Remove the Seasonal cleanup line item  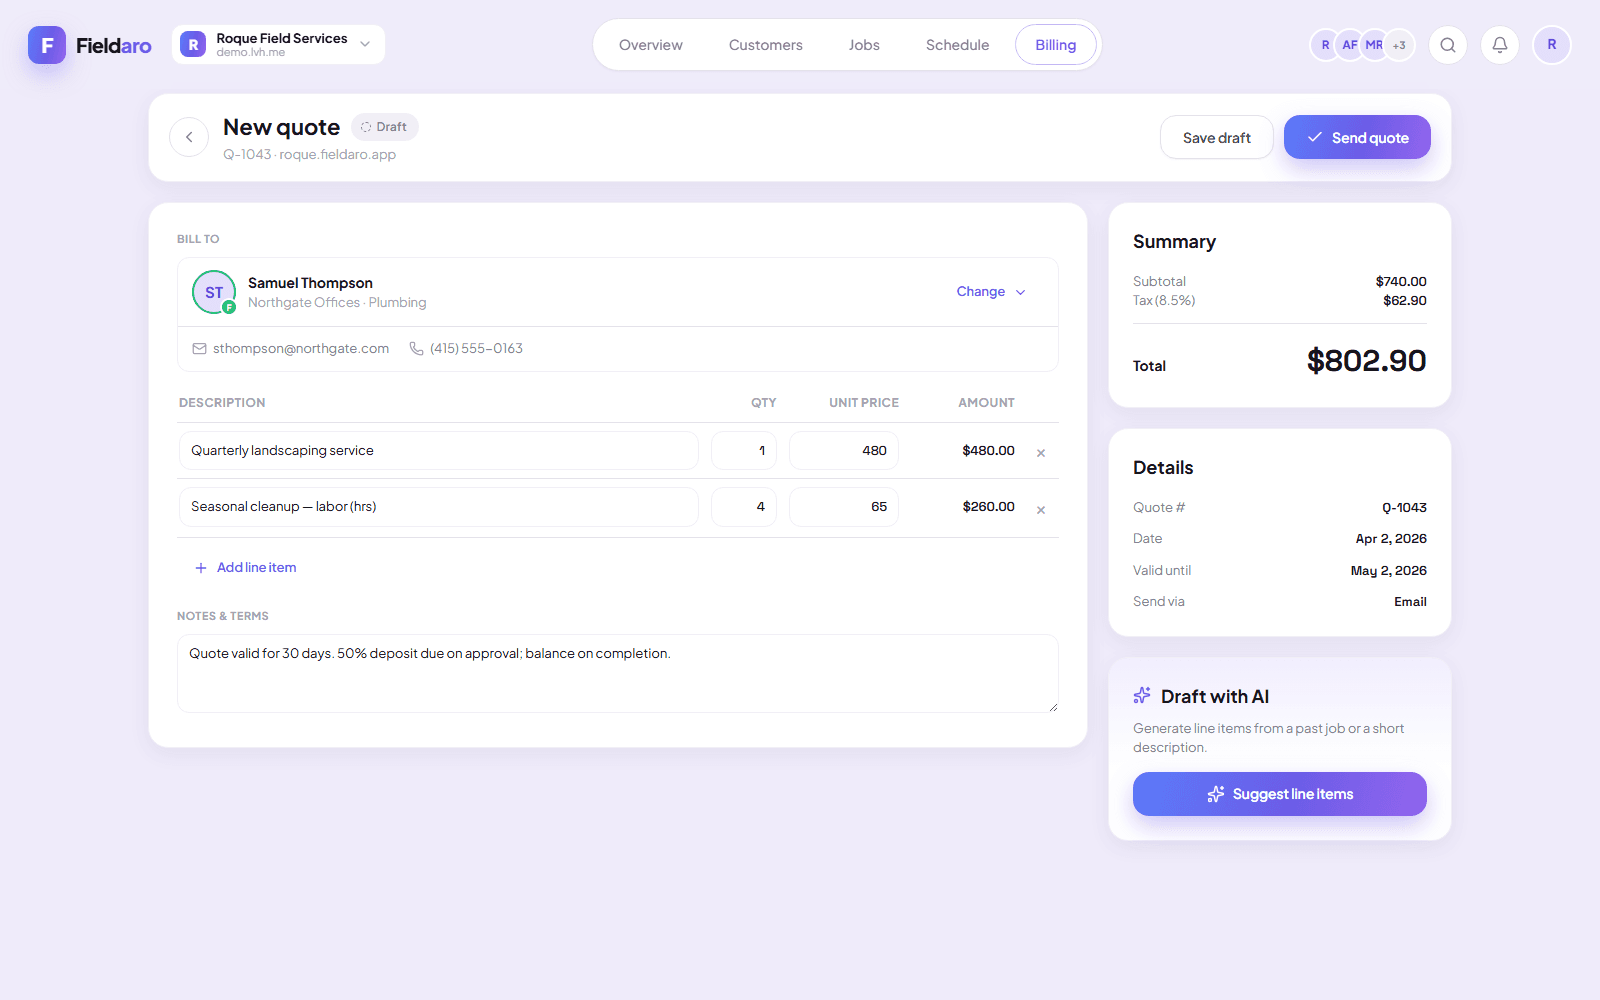click(x=1041, y=510)
